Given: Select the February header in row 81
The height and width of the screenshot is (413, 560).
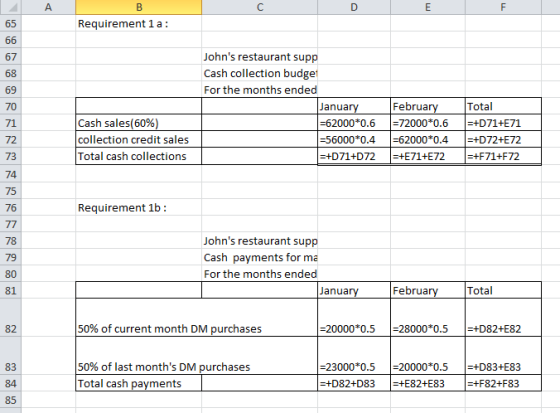Looking at the screenshot, I should coord(428,290).
